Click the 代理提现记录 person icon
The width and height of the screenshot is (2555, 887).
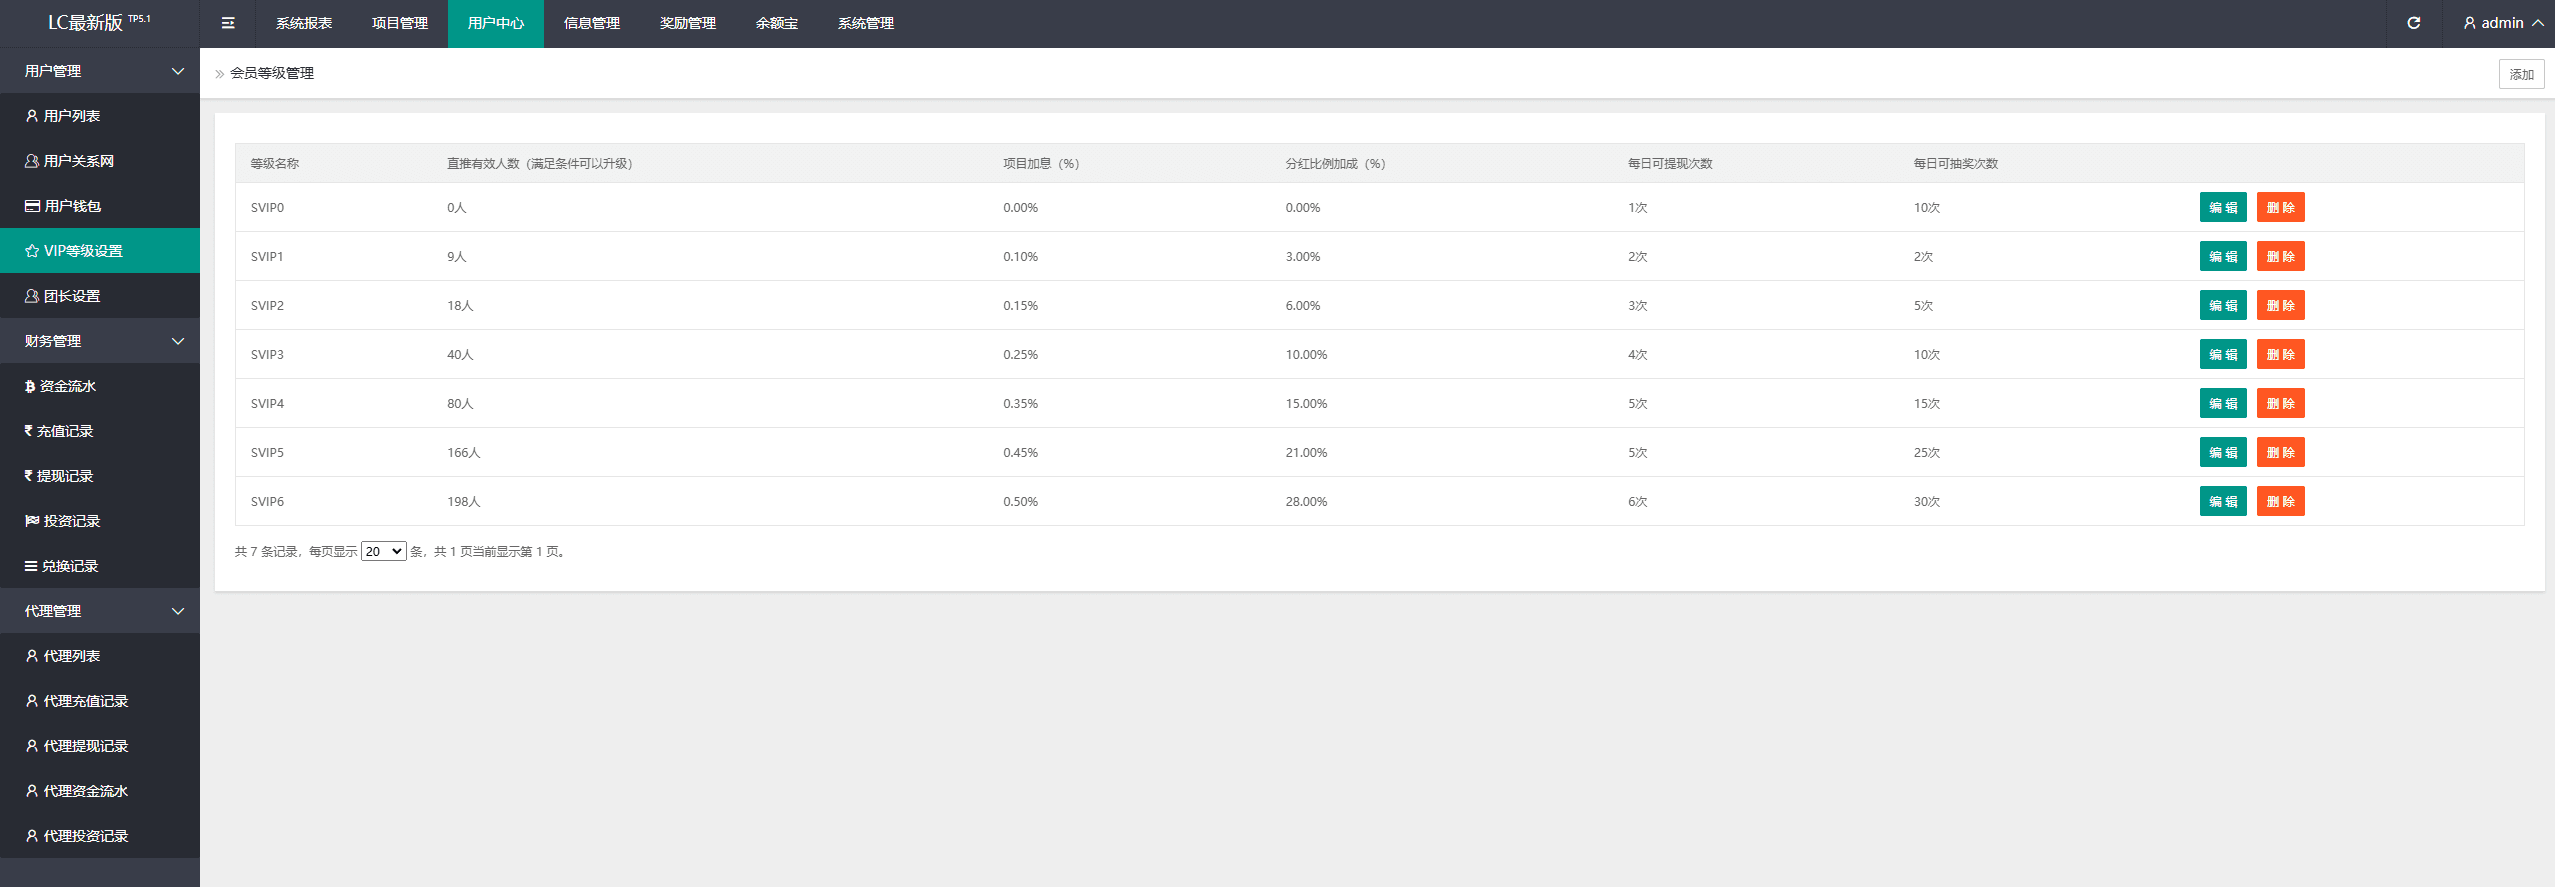tap(32, 746)
